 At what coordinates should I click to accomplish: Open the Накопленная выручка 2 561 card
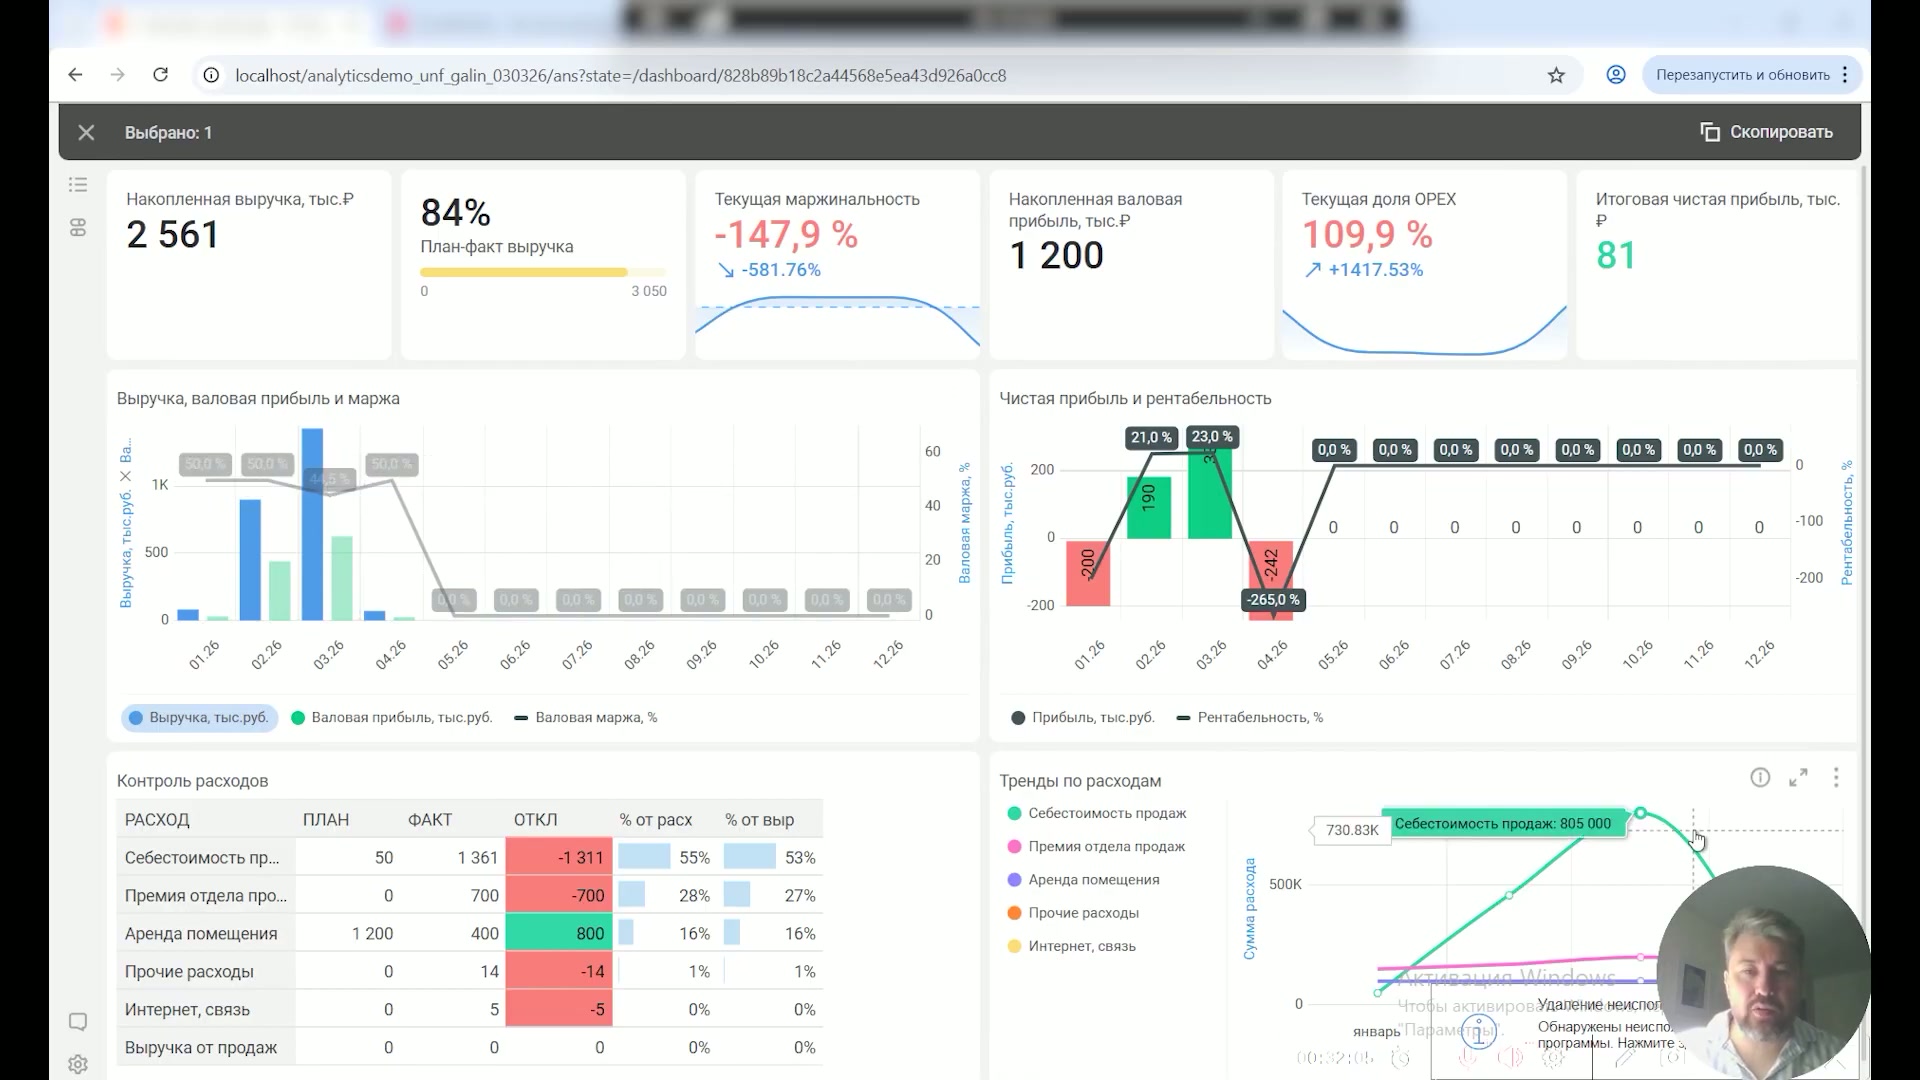[249, 264]
